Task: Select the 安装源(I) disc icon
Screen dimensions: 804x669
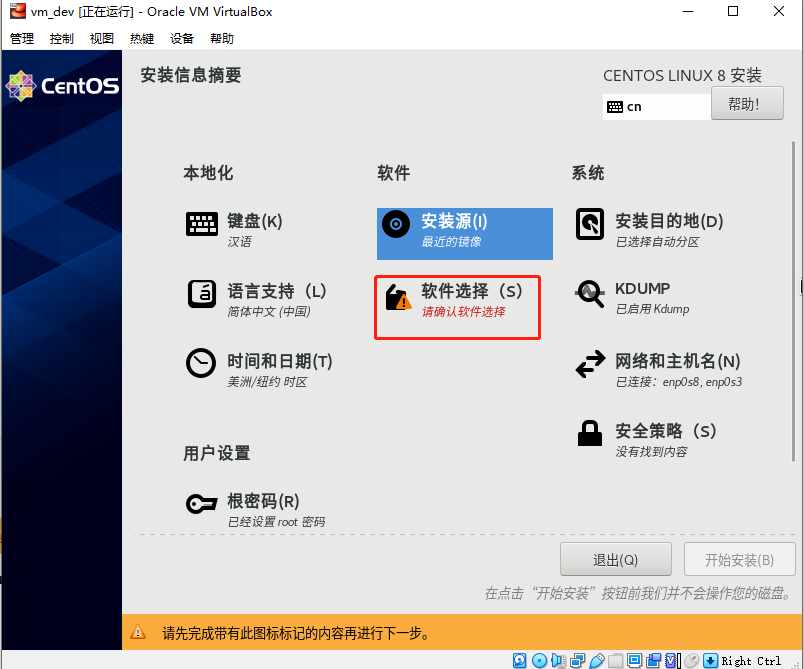Action: (396, 224)
